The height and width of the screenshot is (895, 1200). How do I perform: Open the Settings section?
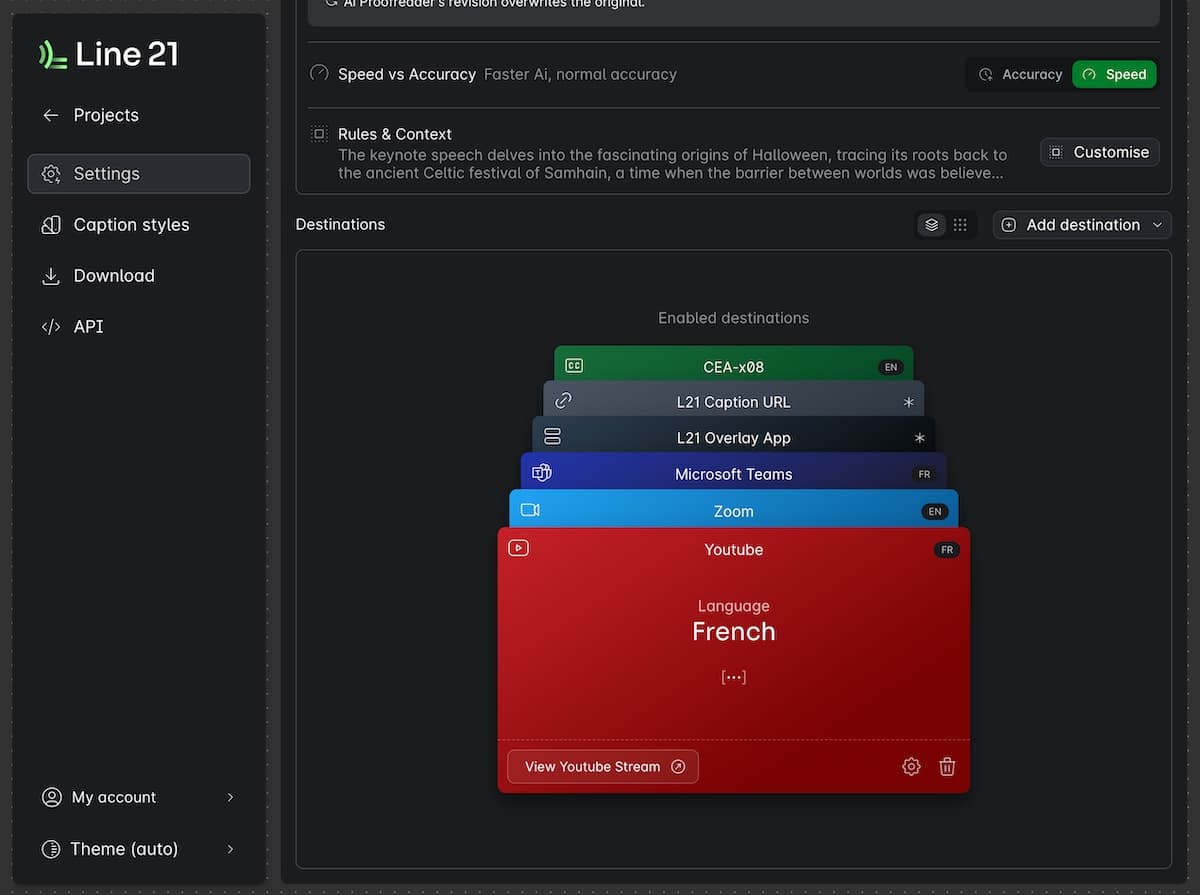pyautogui.click(x=138, y=174)
